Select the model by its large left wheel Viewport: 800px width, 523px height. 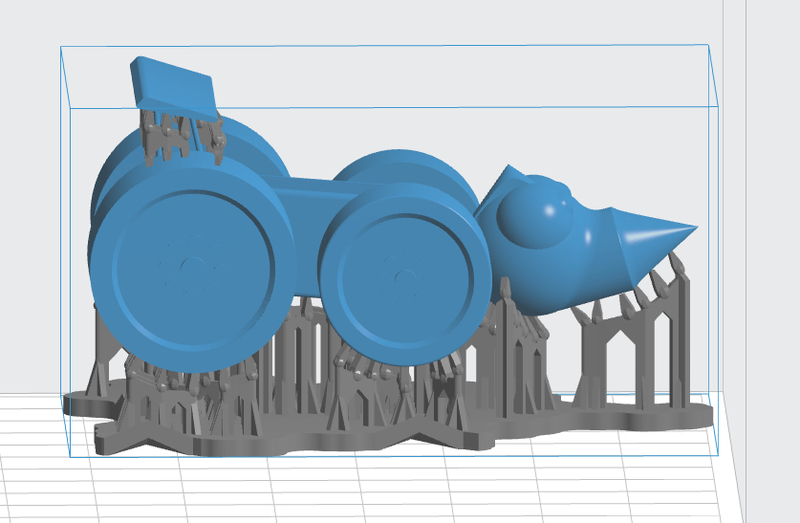193,264
